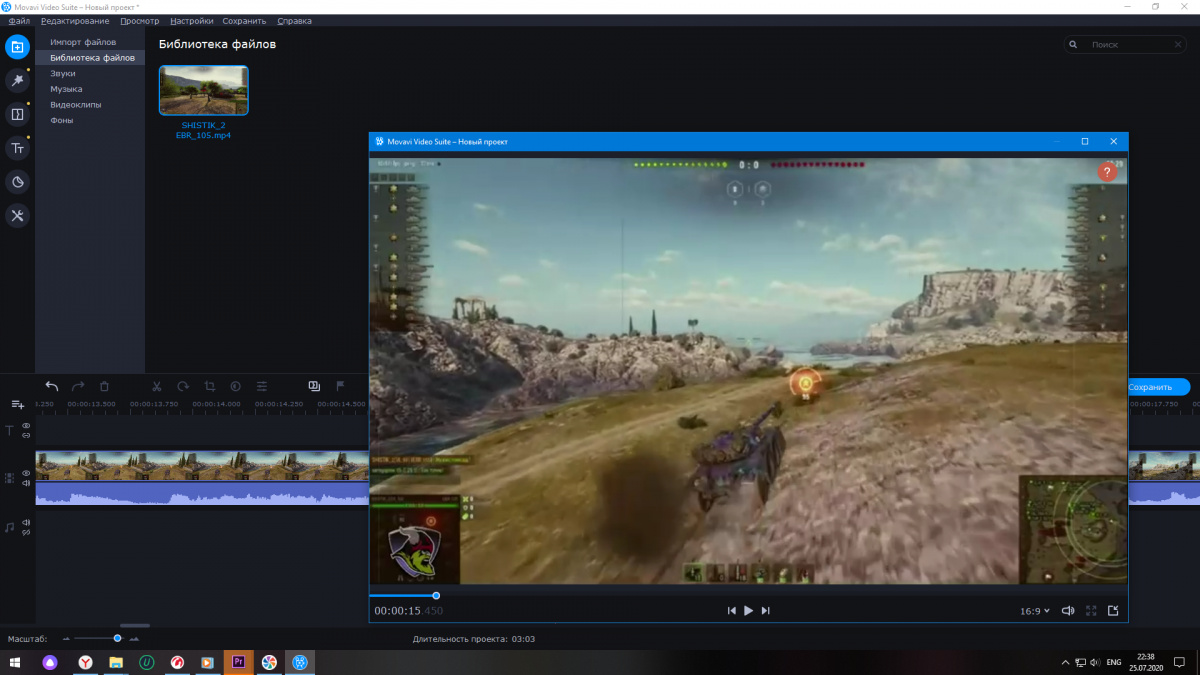Open the Filters magic wand panel
Viewport: 1200px width, 675px height.
(x=17, y=80)
